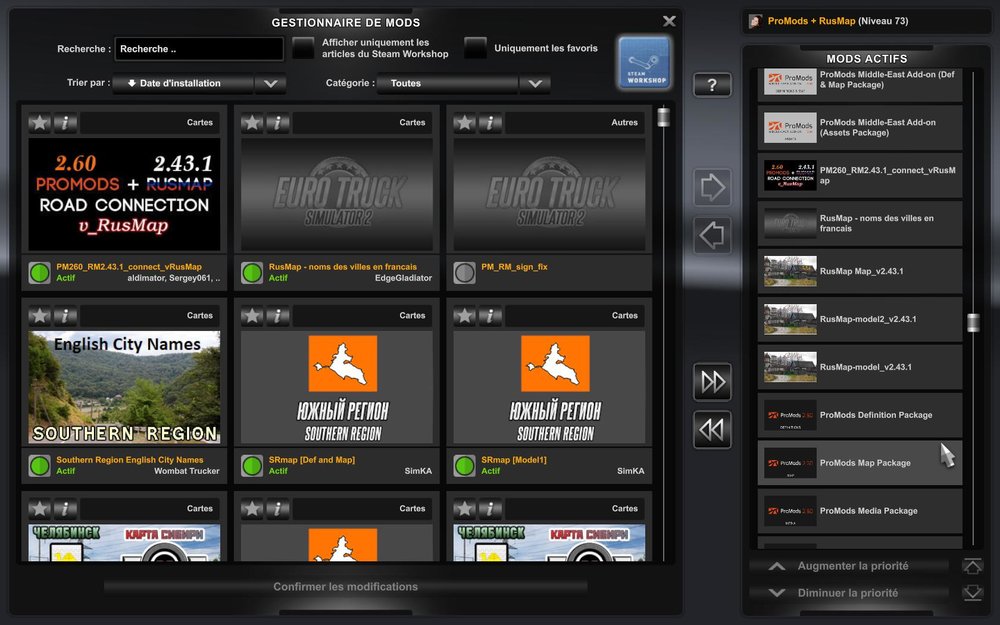1000x625 pixels.
Task: Select ProMods Map Package active mod
Action: (x=860, y=463)
